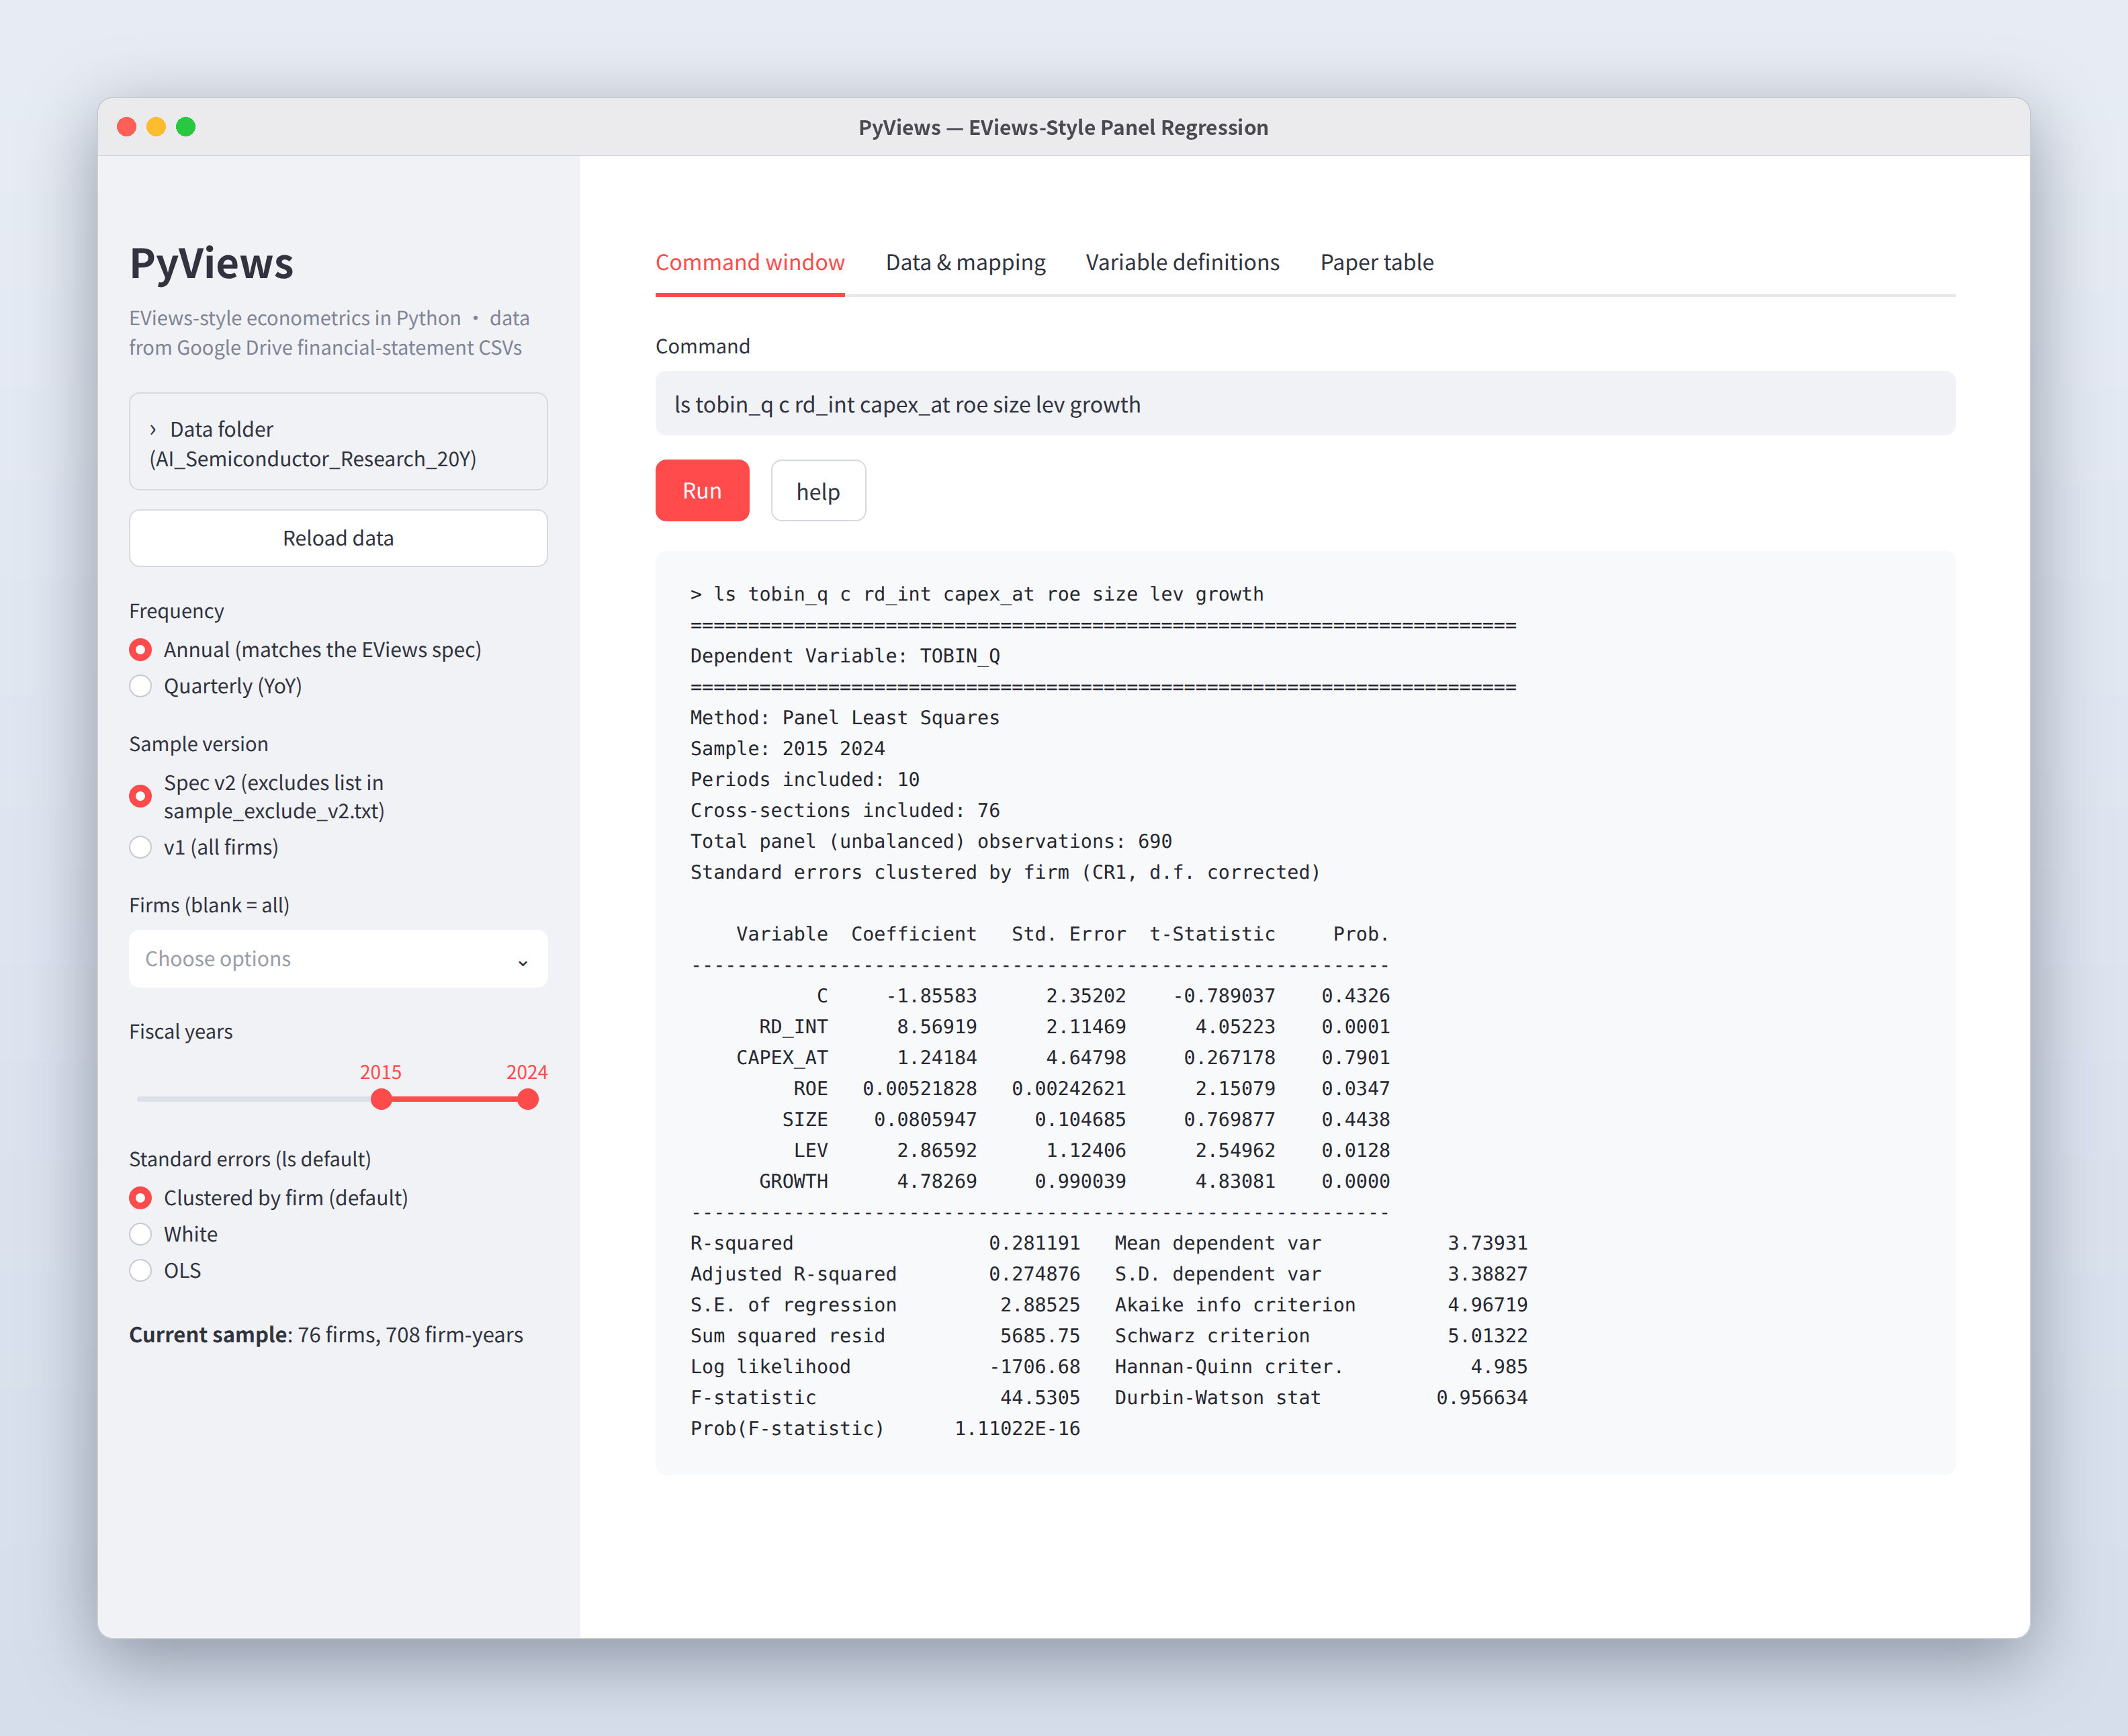Expand the Data folder section

pos(338,442)
